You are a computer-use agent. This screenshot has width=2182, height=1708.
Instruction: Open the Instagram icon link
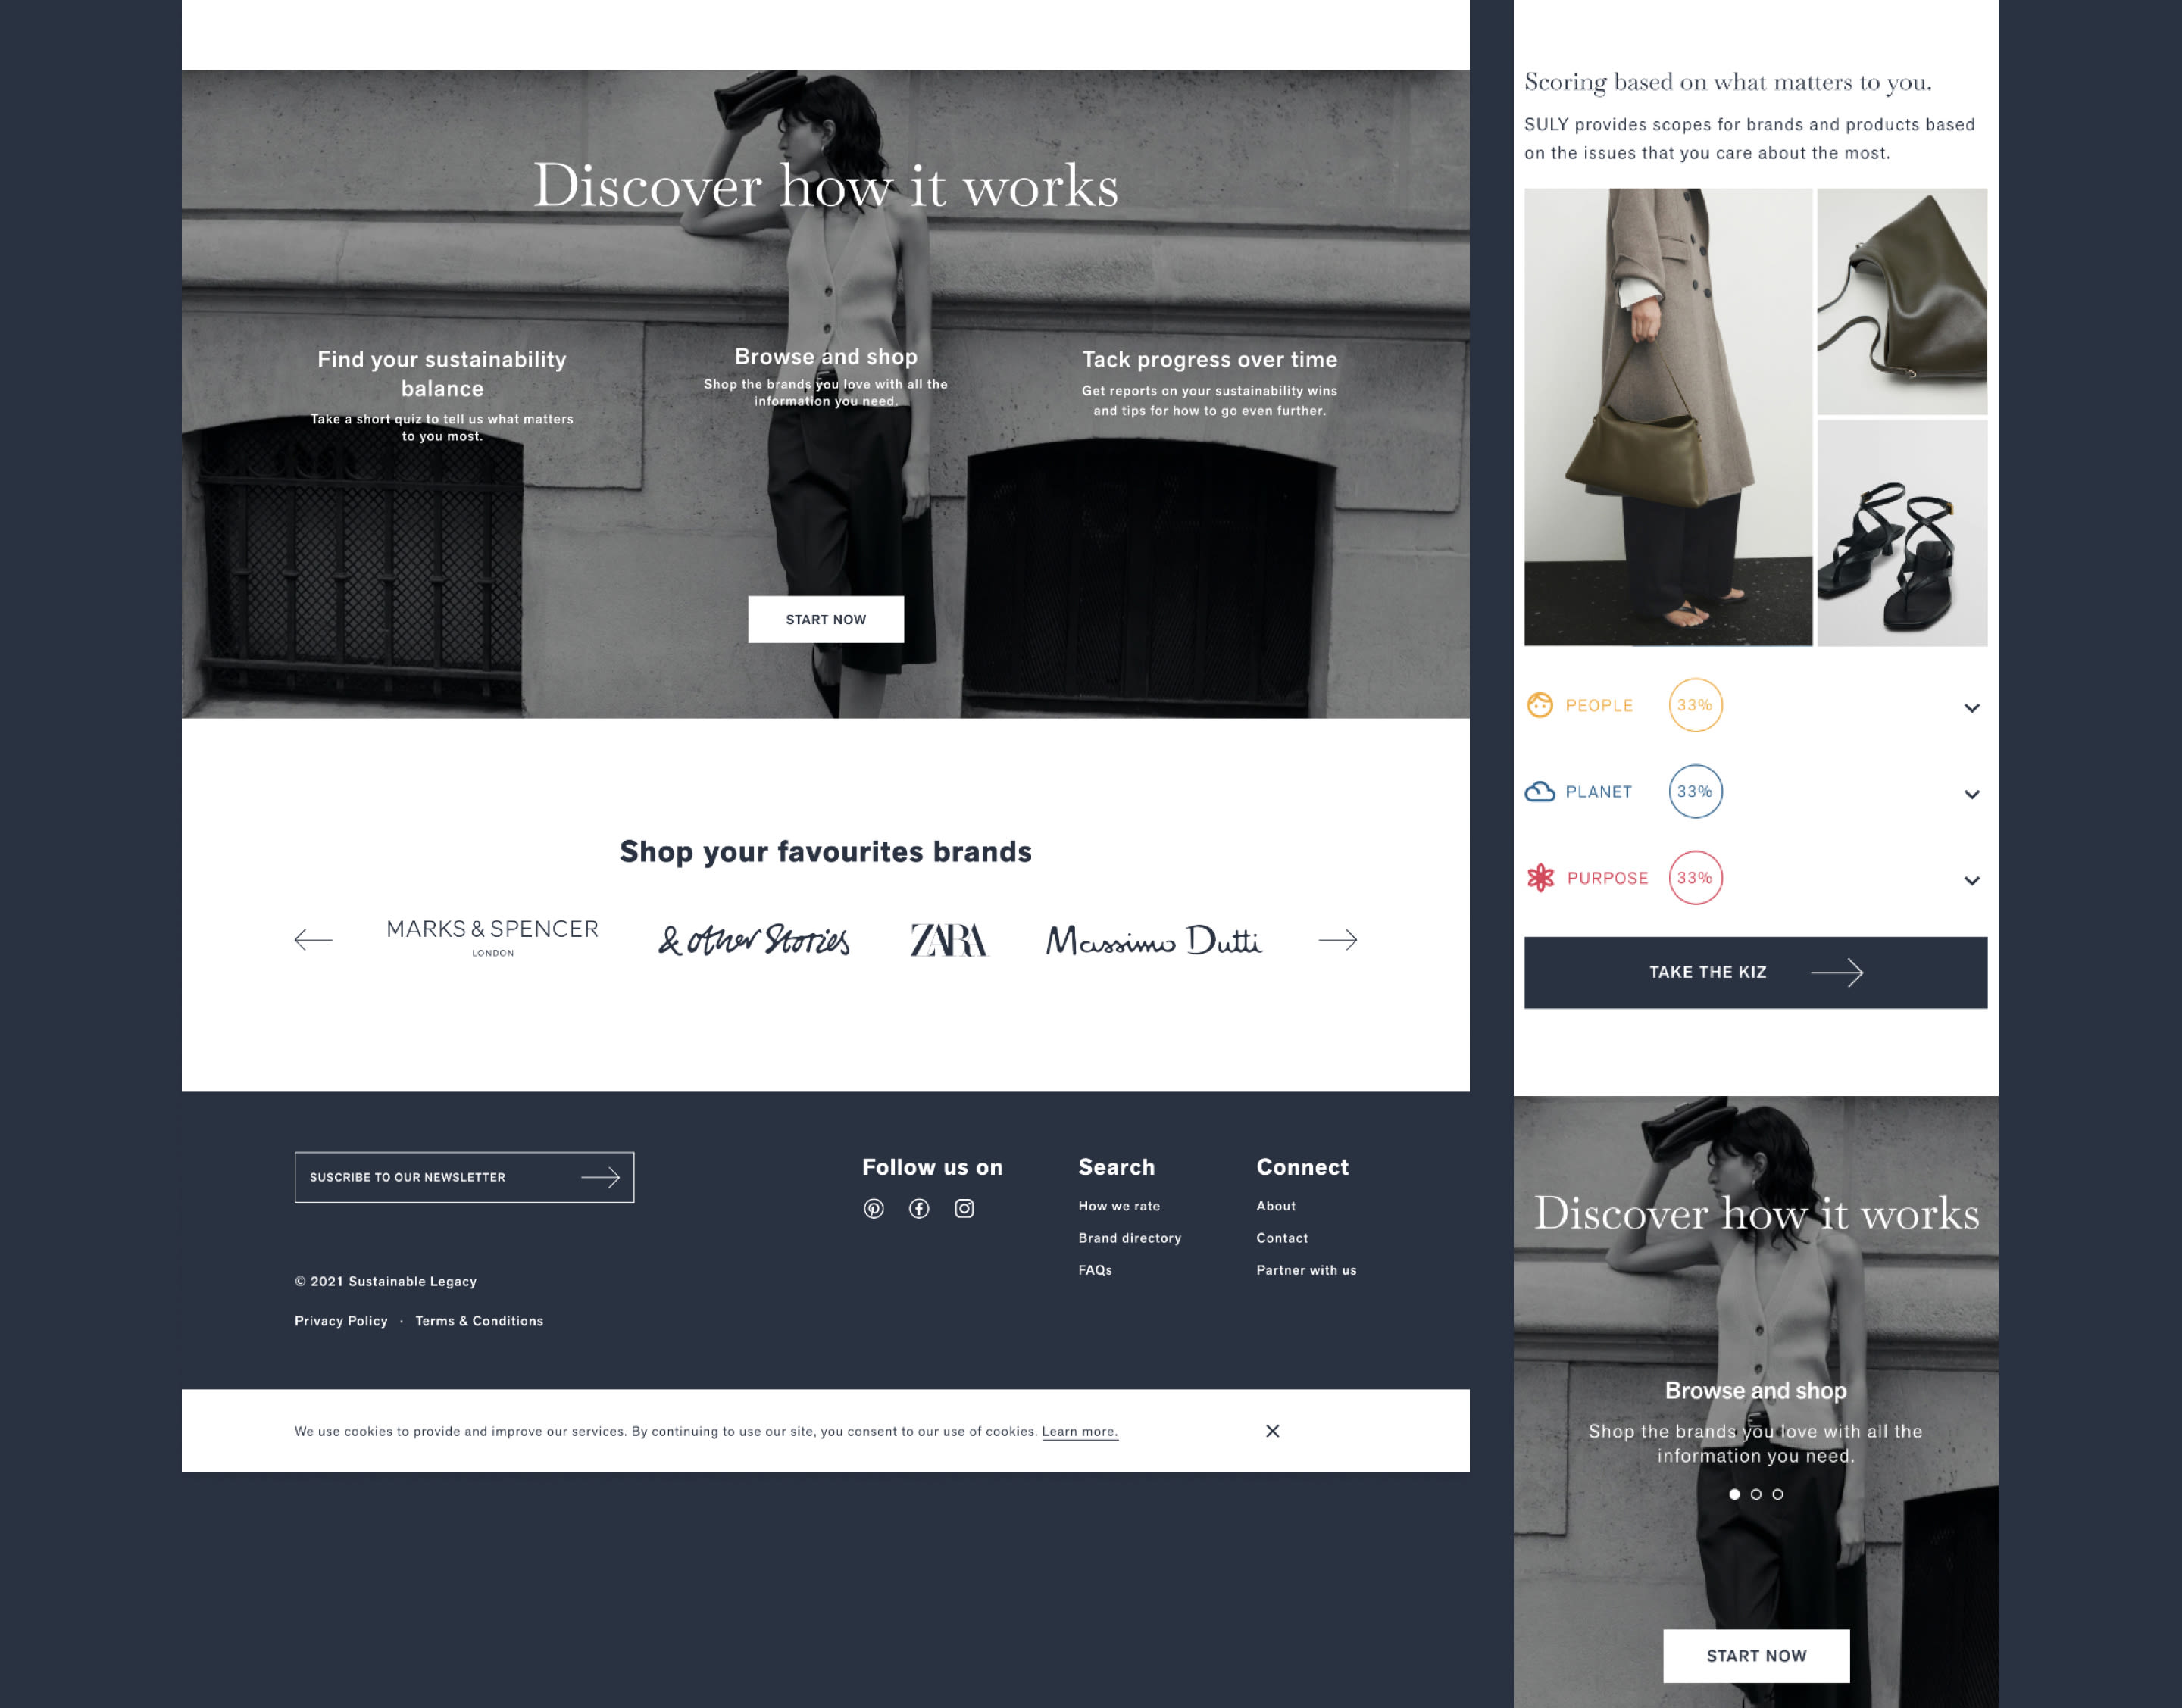coord(964,1208)
